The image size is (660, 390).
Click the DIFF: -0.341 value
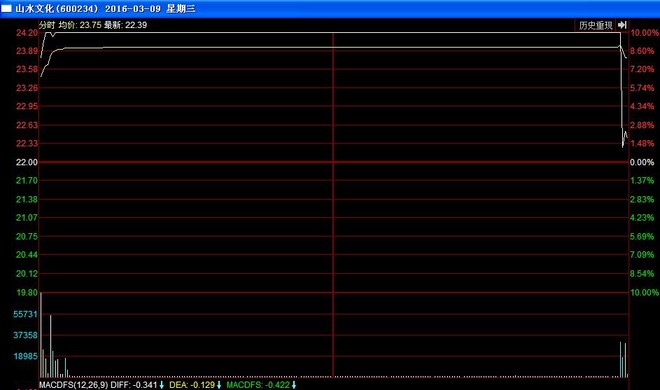(x=134, y=385)
